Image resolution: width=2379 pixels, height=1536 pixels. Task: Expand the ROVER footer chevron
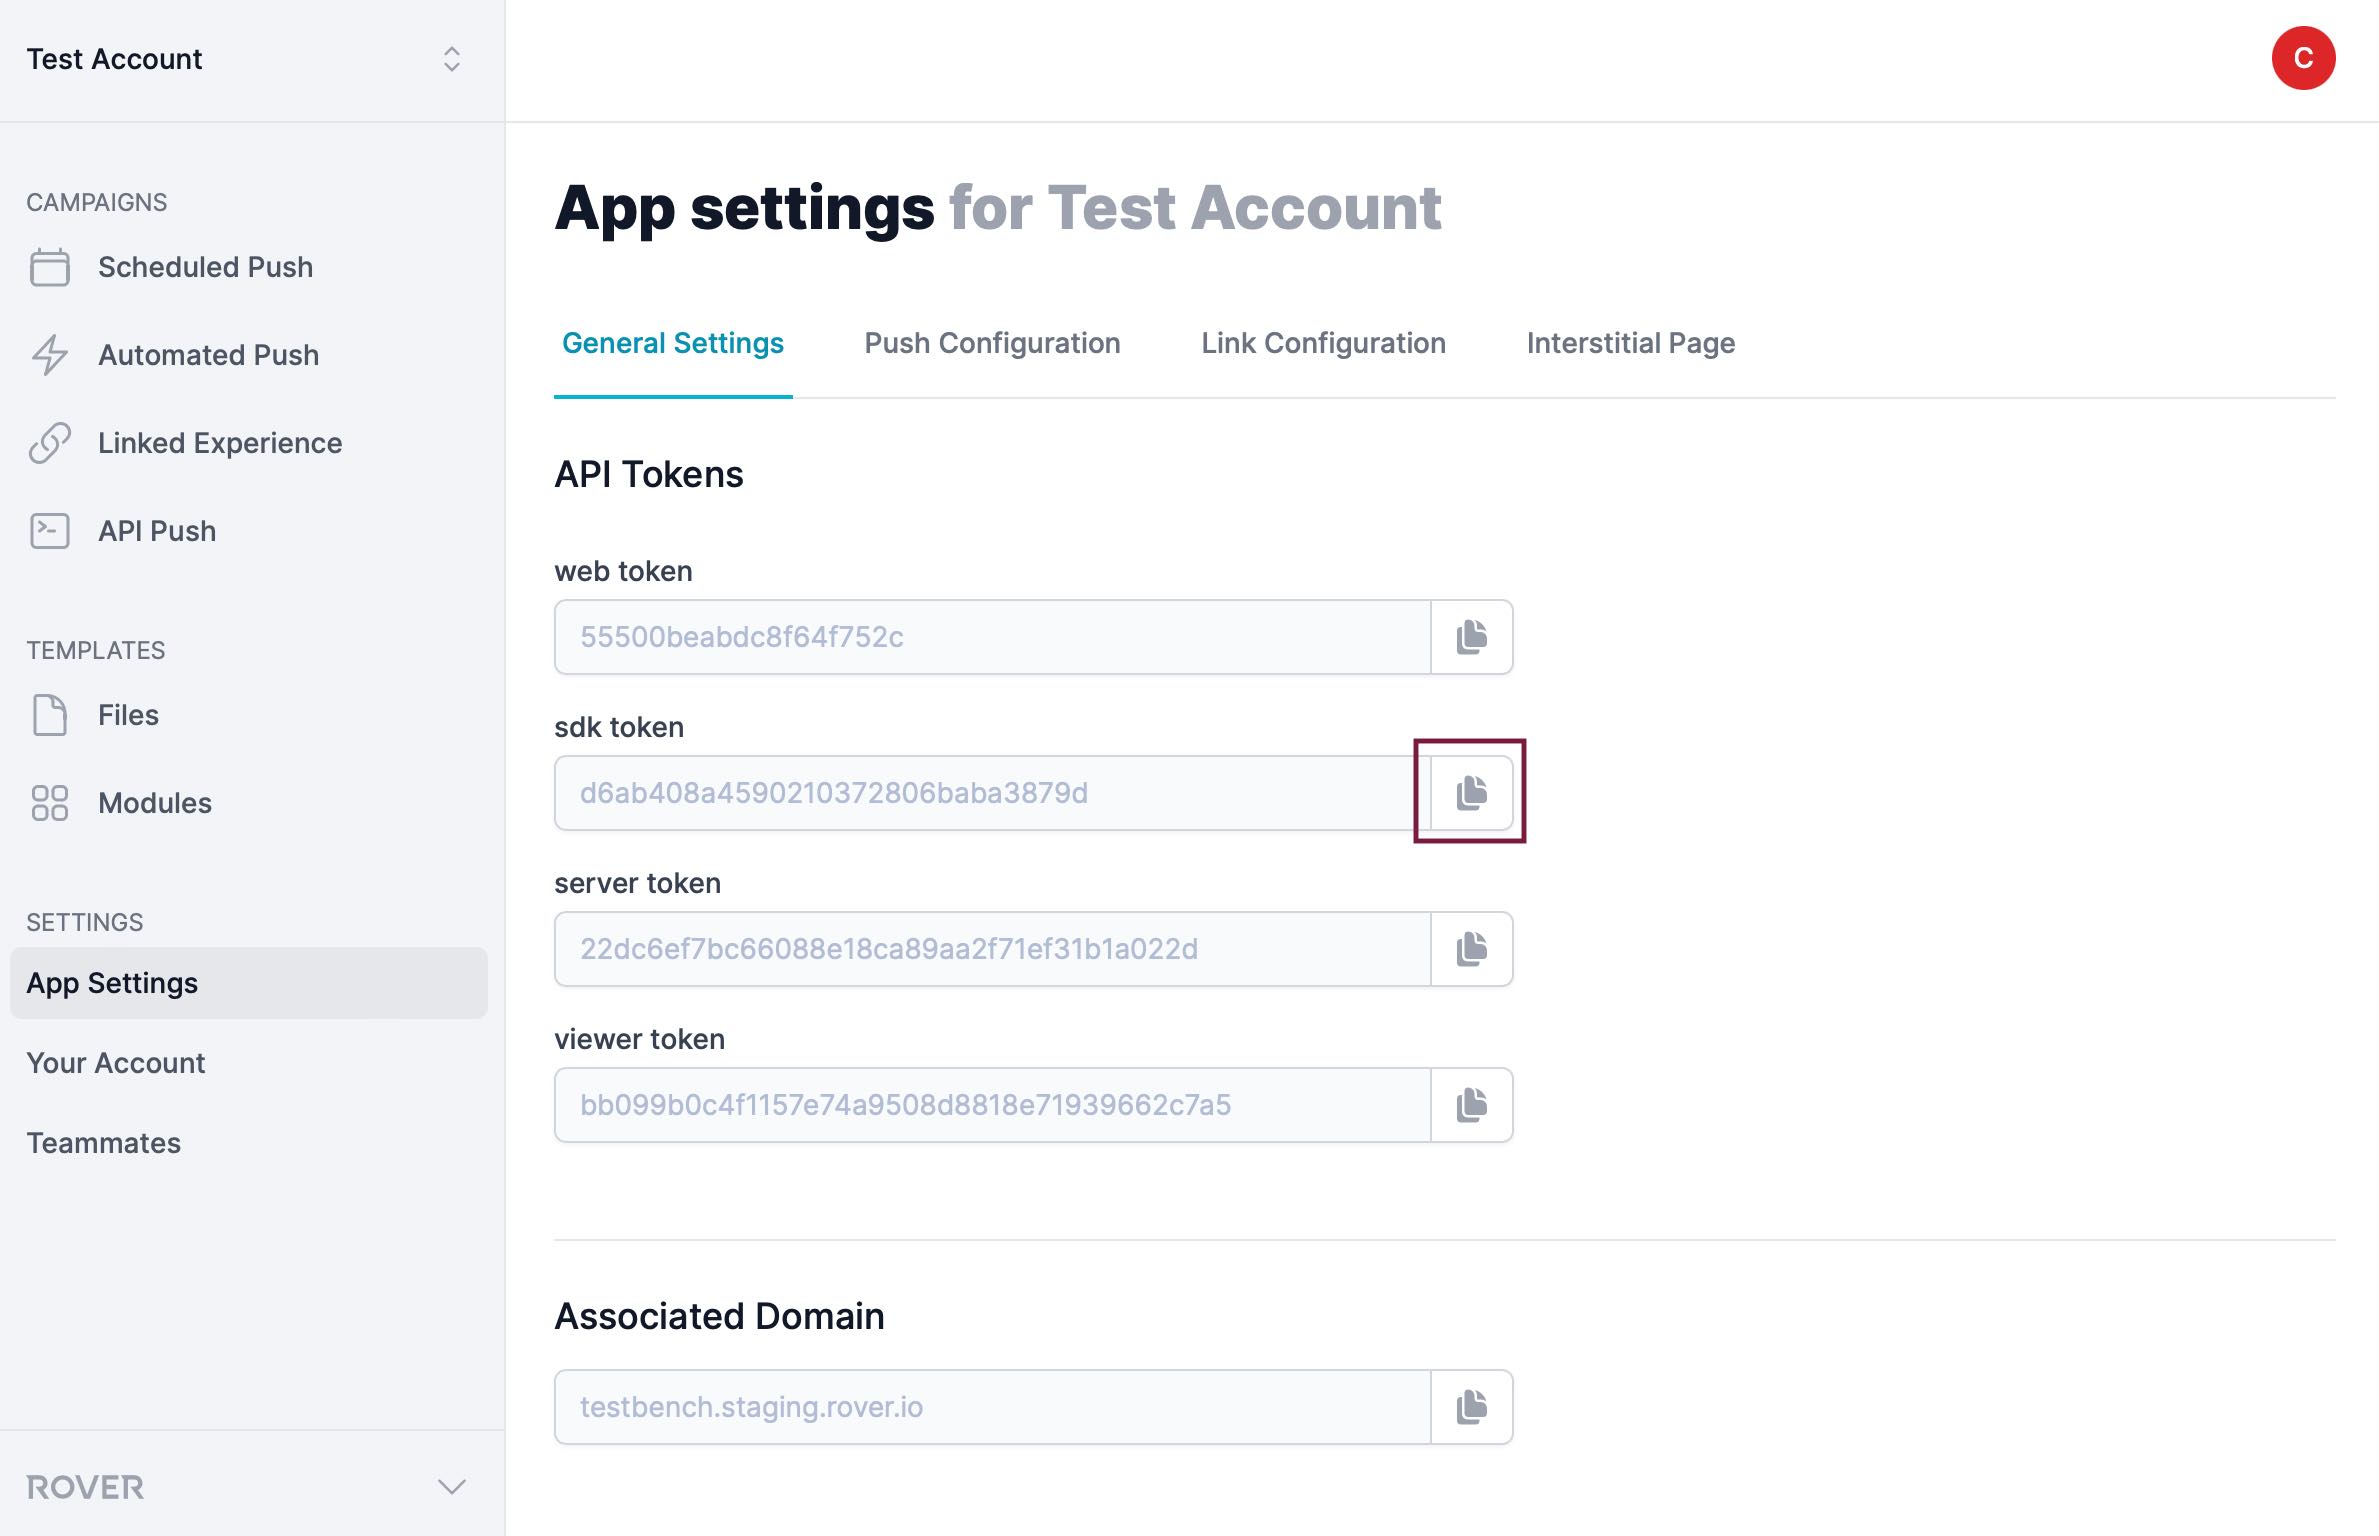click(452, 1487)
